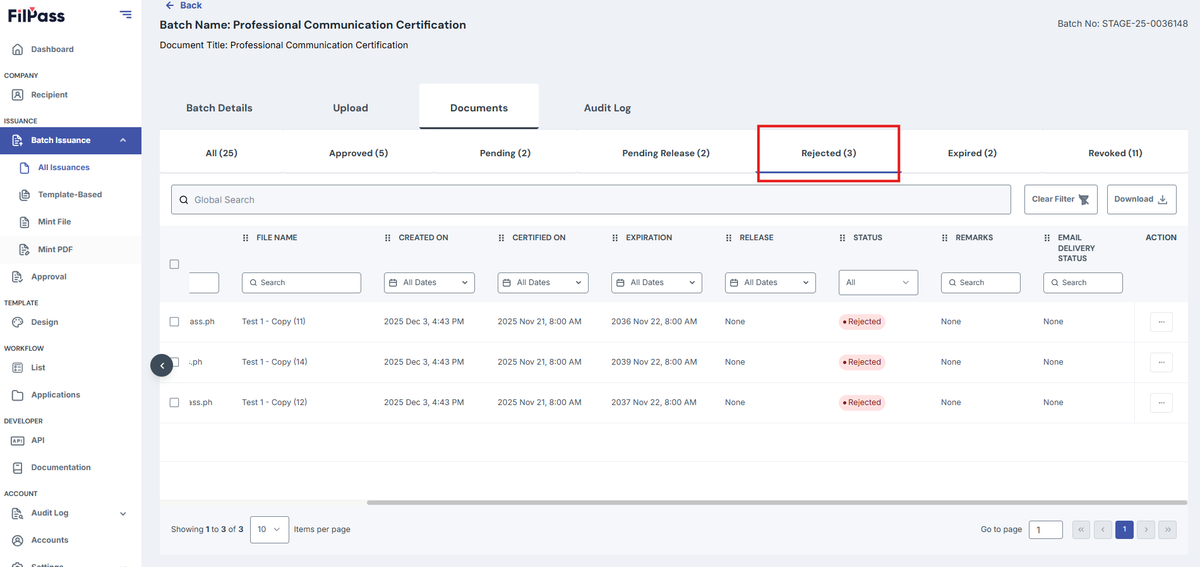
Task: Click the STATUS column drag handle icon
Action: point(843,238)
